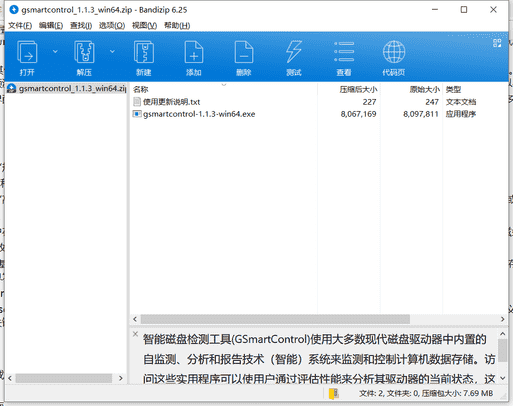Click comment pane scroll down arrow

[x=503, y=378]
